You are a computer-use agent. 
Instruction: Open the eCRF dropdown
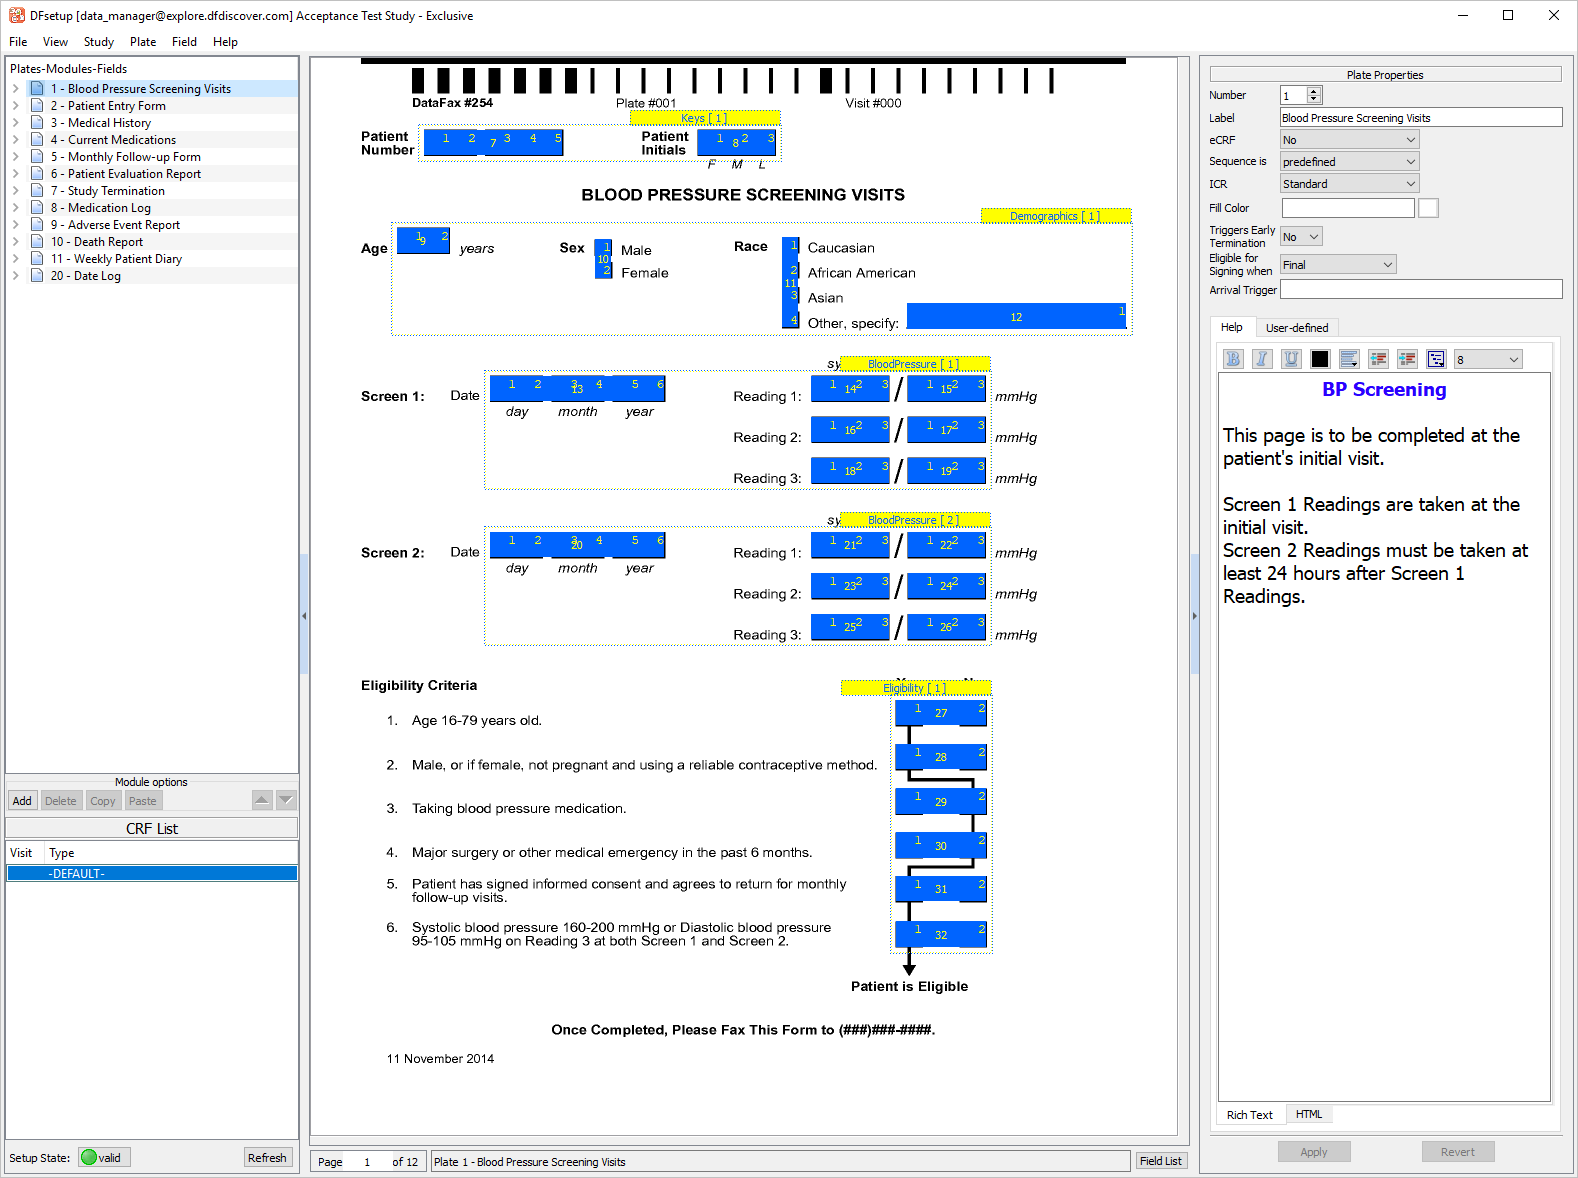tap(1349, 140)
